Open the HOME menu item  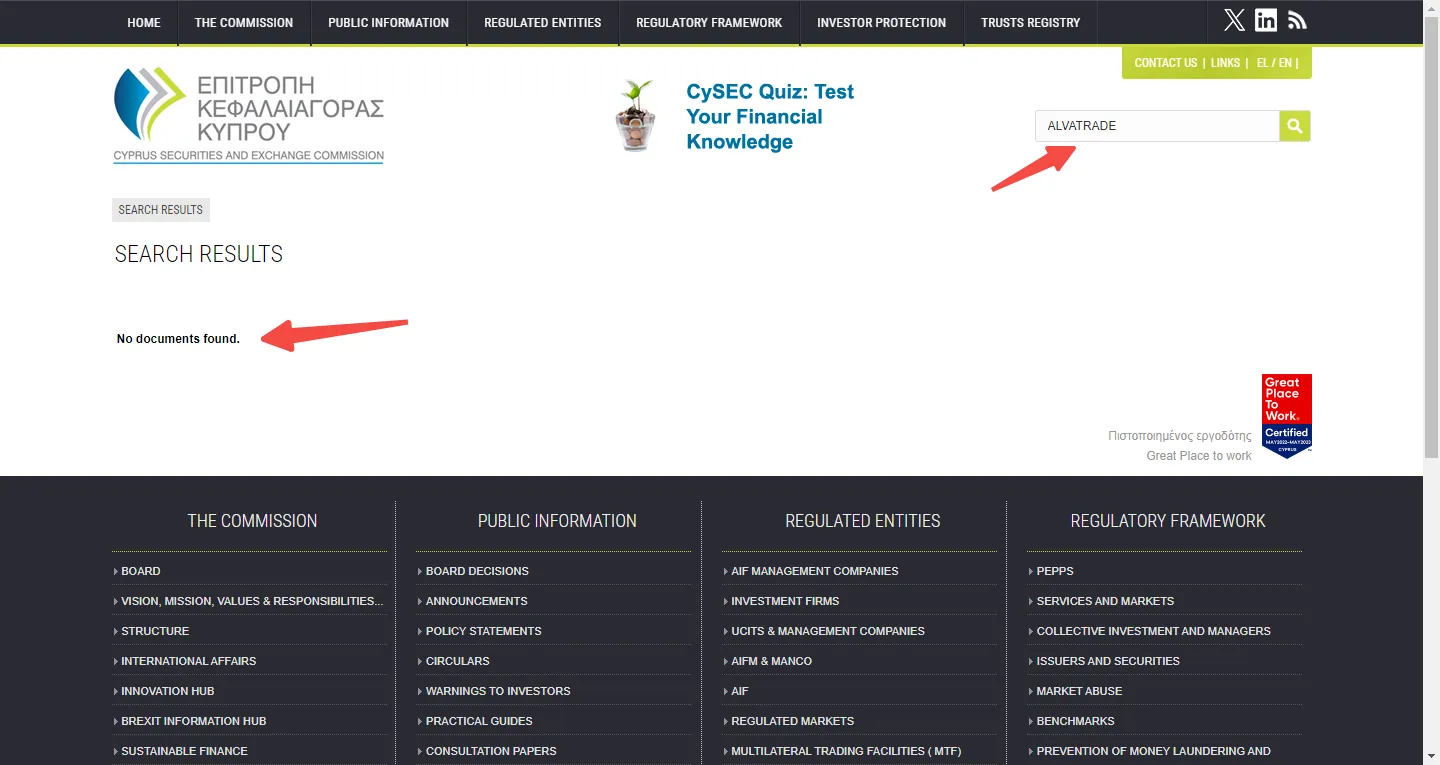click(144, 23)
